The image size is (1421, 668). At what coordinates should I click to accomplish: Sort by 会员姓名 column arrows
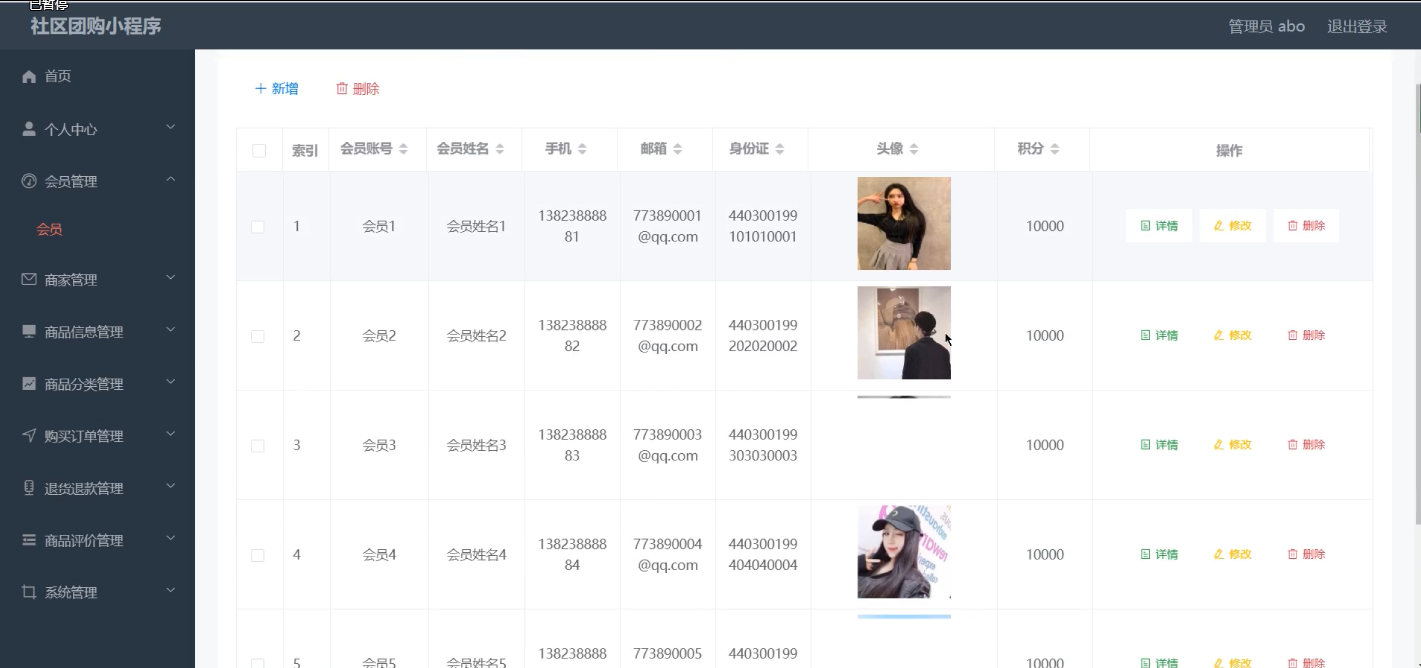(499, 149)
